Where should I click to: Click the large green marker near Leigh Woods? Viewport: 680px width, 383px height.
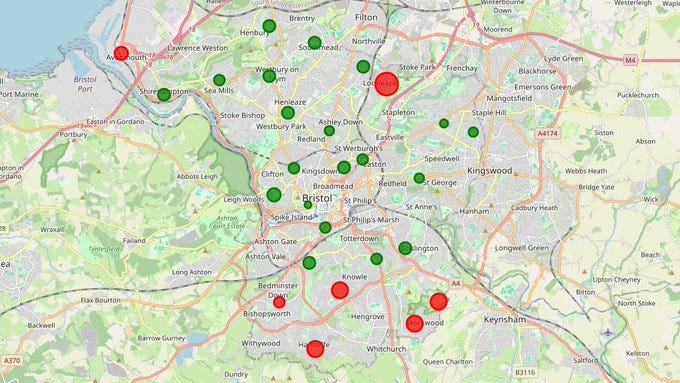[274, 195]
